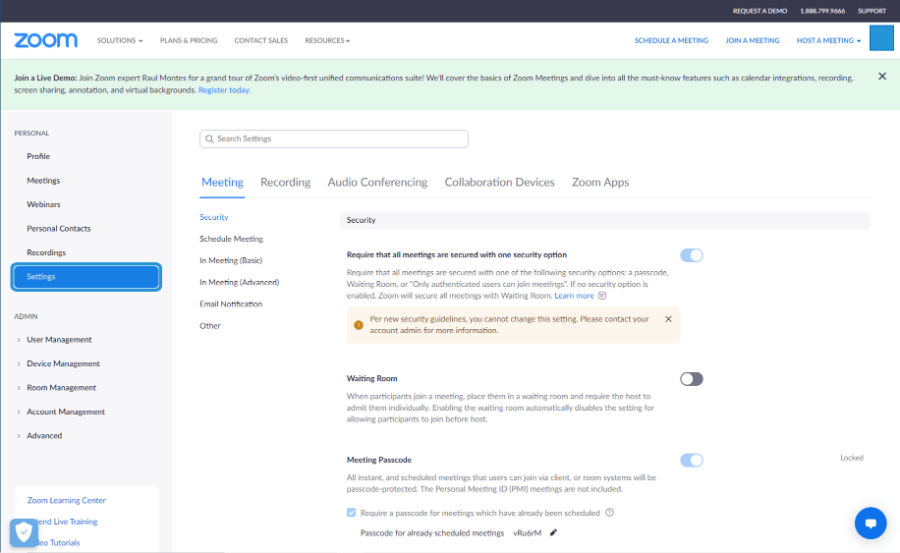Toggle the Meeting Passcode switch
900x553 pixels.
click(692, 460)
